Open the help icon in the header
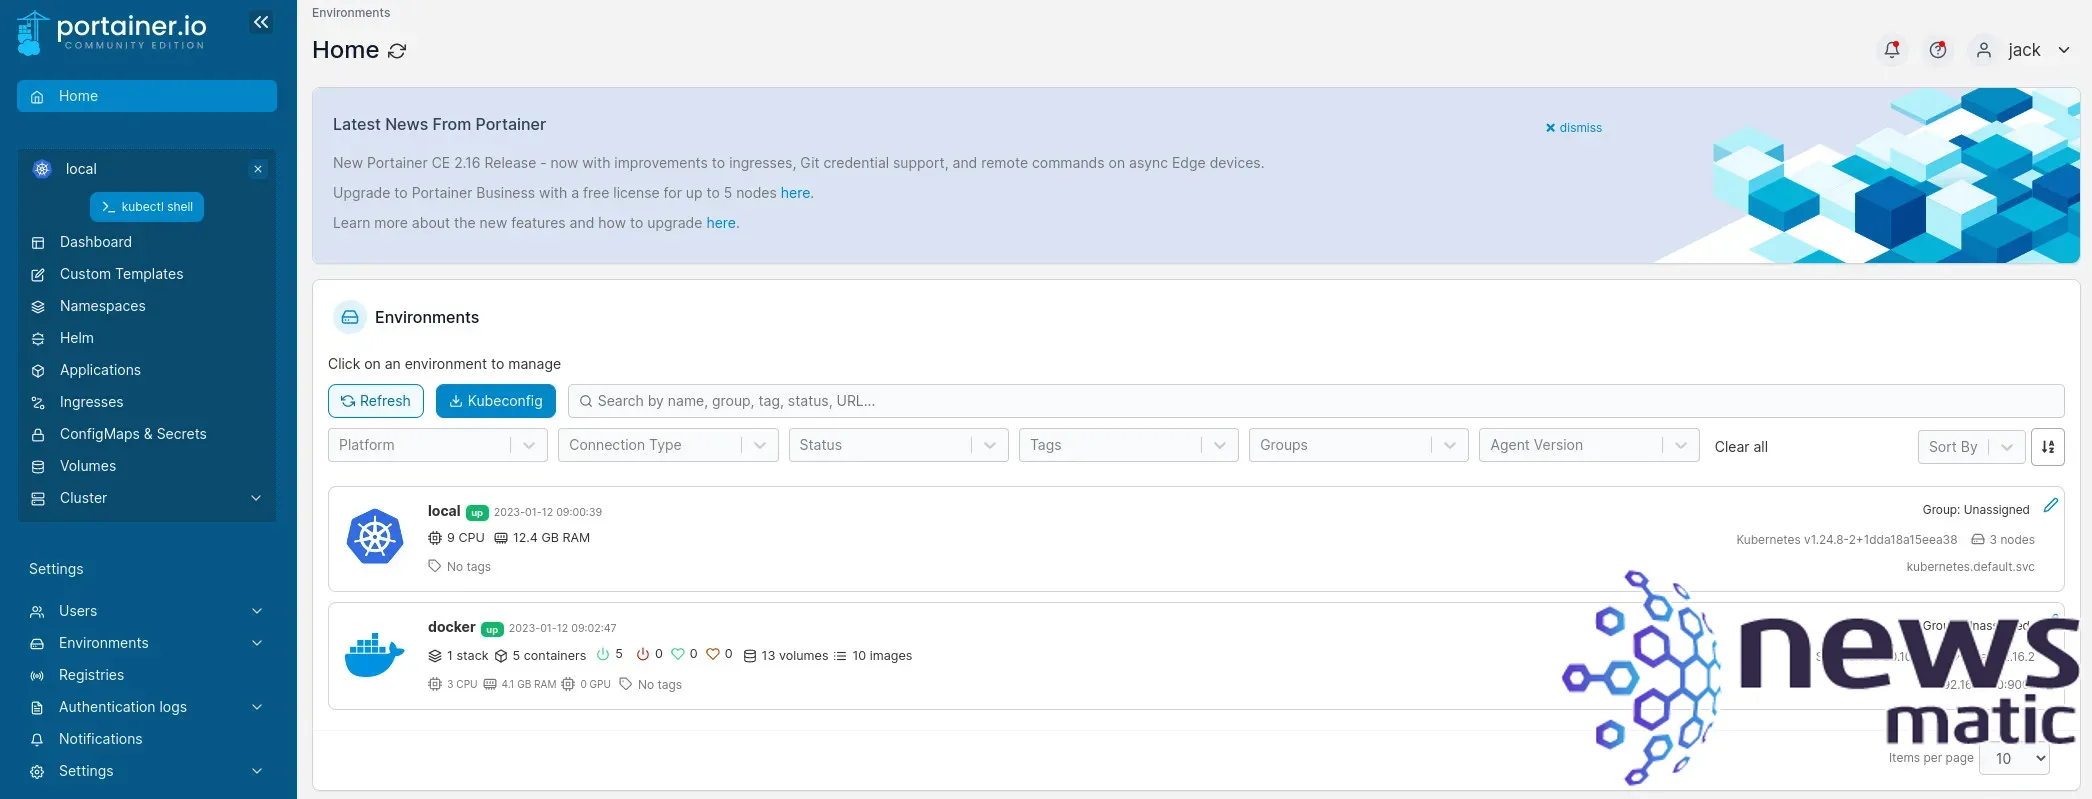This screenshot has height=799, width=2092. tap(1938, 49)
